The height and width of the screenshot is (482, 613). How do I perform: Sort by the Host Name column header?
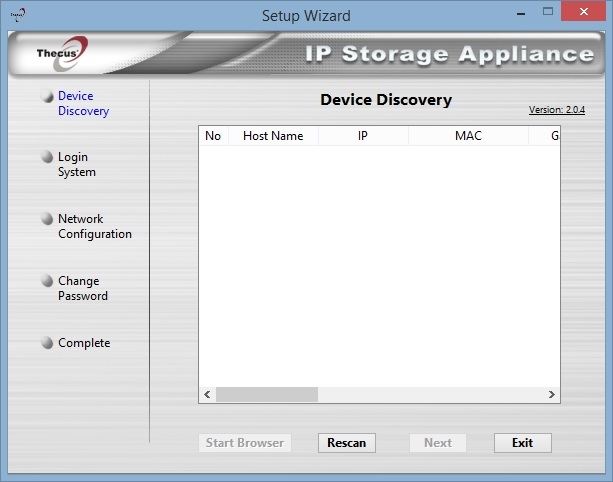(x=273, y=136)
